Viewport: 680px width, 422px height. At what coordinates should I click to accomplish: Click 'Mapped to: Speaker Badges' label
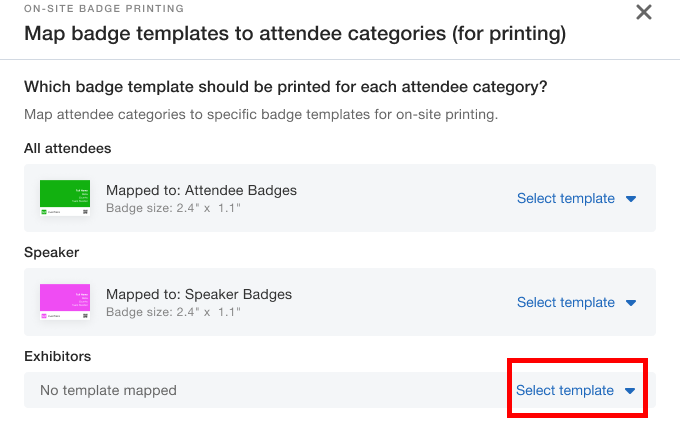coord(199,294)
